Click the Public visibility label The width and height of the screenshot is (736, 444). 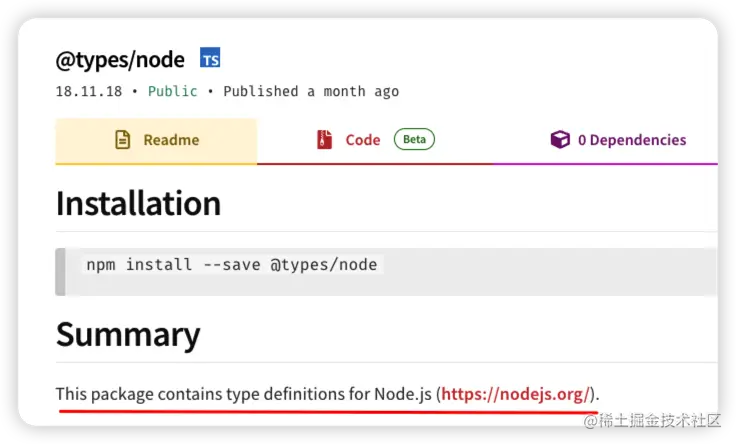coord(173,91)
